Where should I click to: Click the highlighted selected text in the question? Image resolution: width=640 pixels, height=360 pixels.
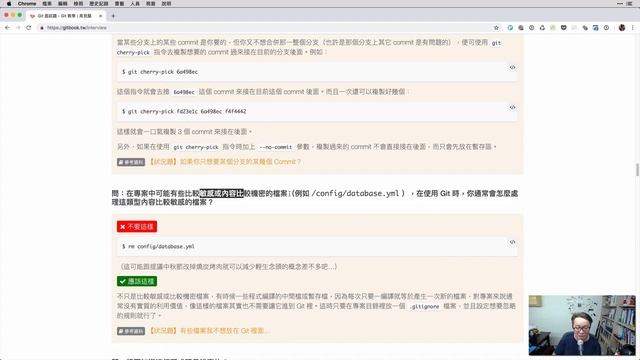pyautogui.click(x=221, y=193)
